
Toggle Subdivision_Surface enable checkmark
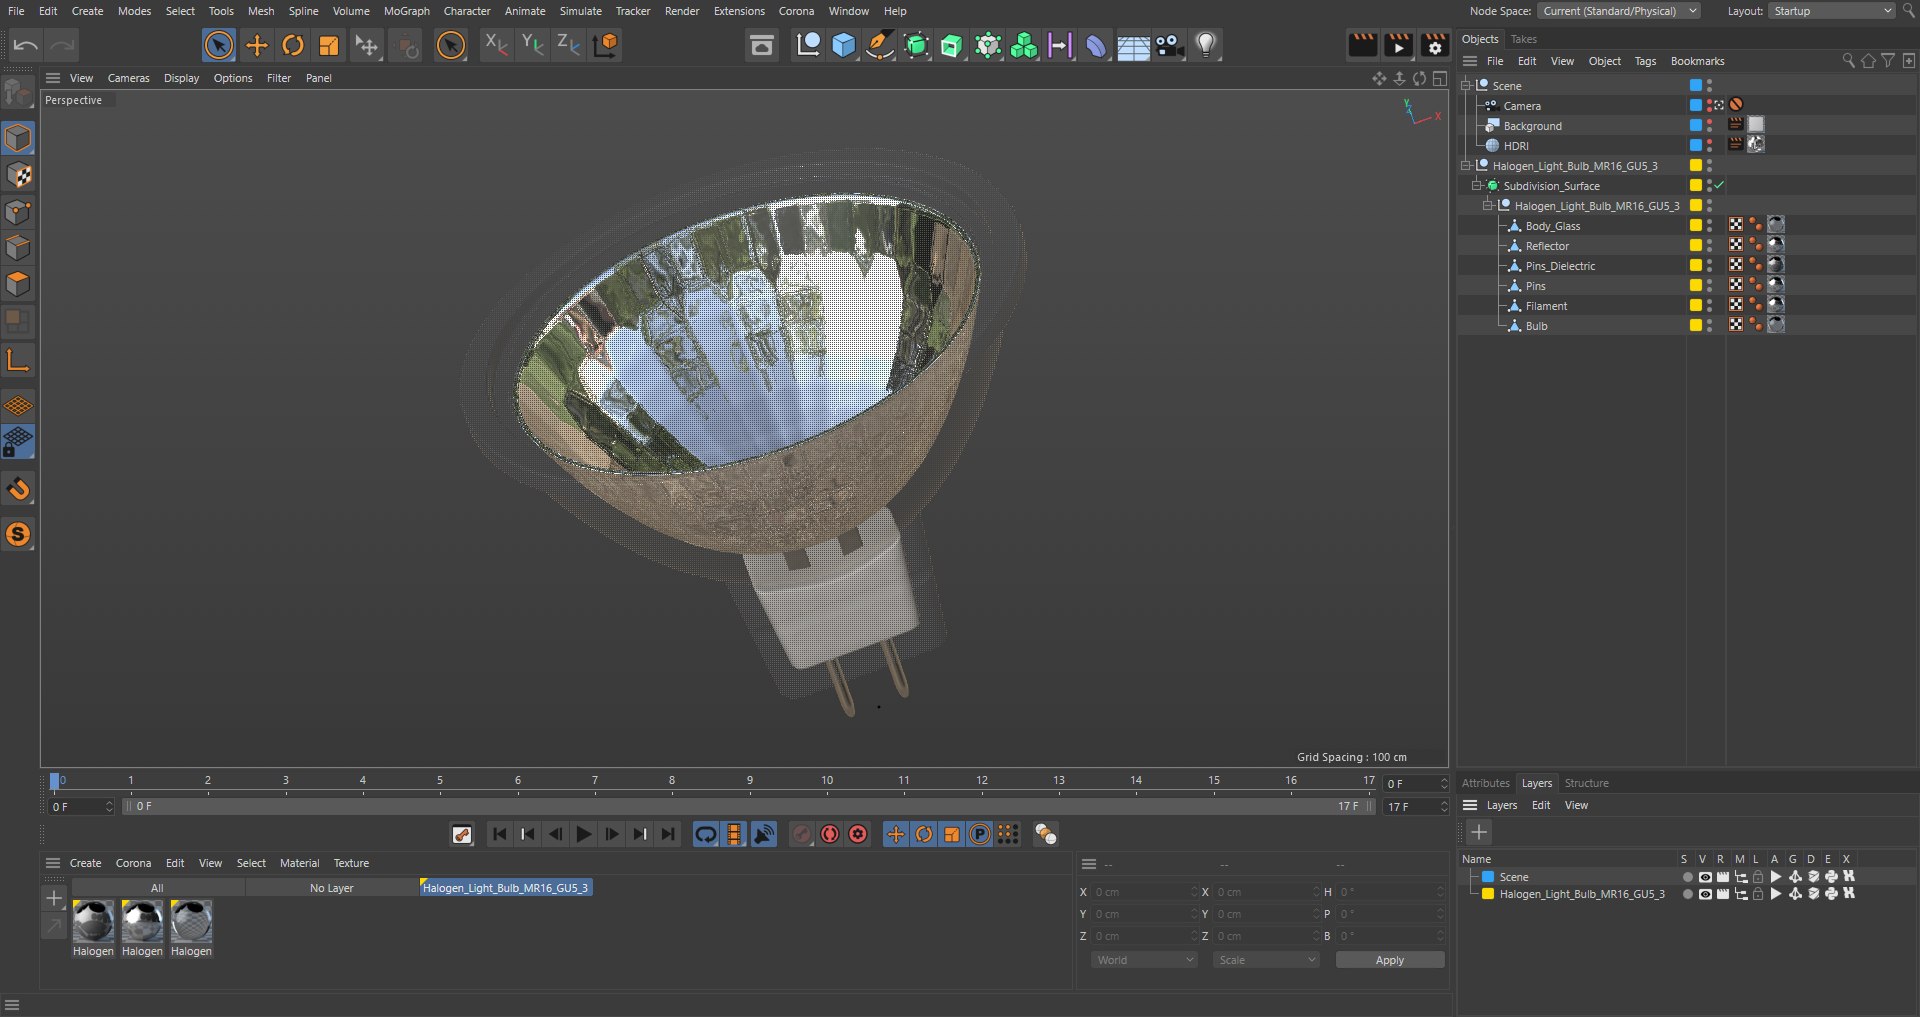[x=1719, y=186]
